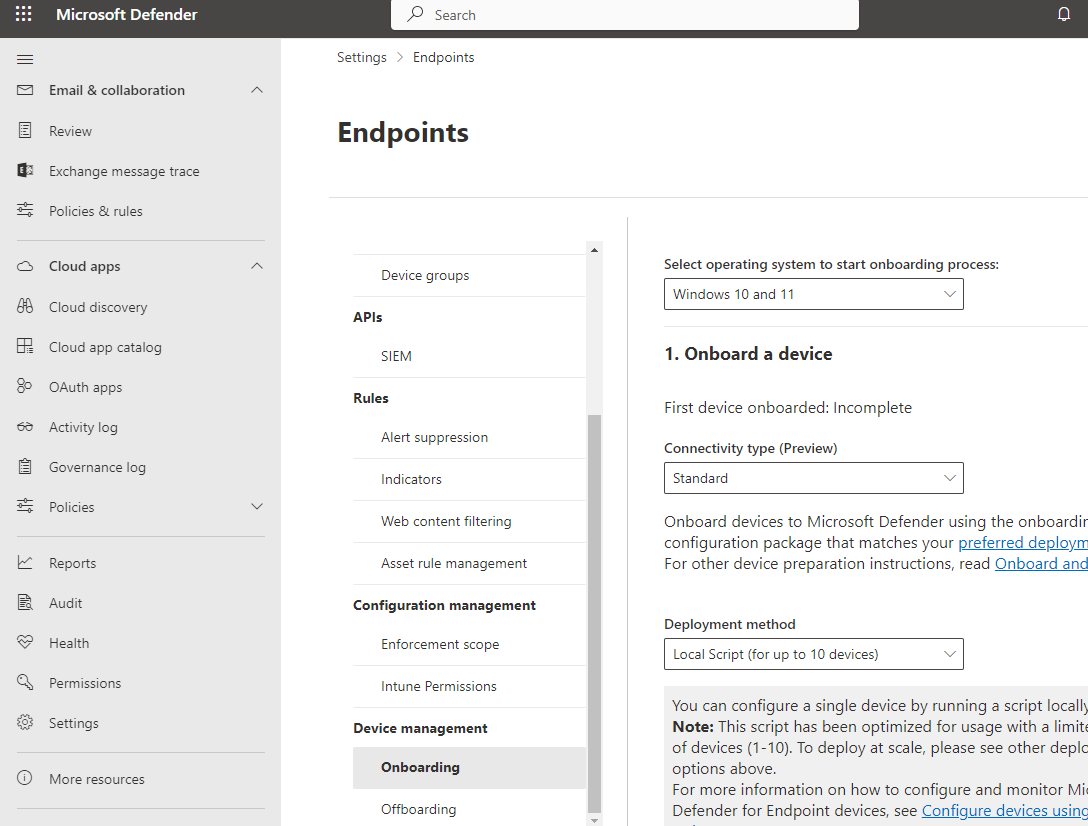Viewport: 1088px width, 826px height.
Task: Click the "First device onboarded: Incomplete" text
Action: (x=788, y=407)
